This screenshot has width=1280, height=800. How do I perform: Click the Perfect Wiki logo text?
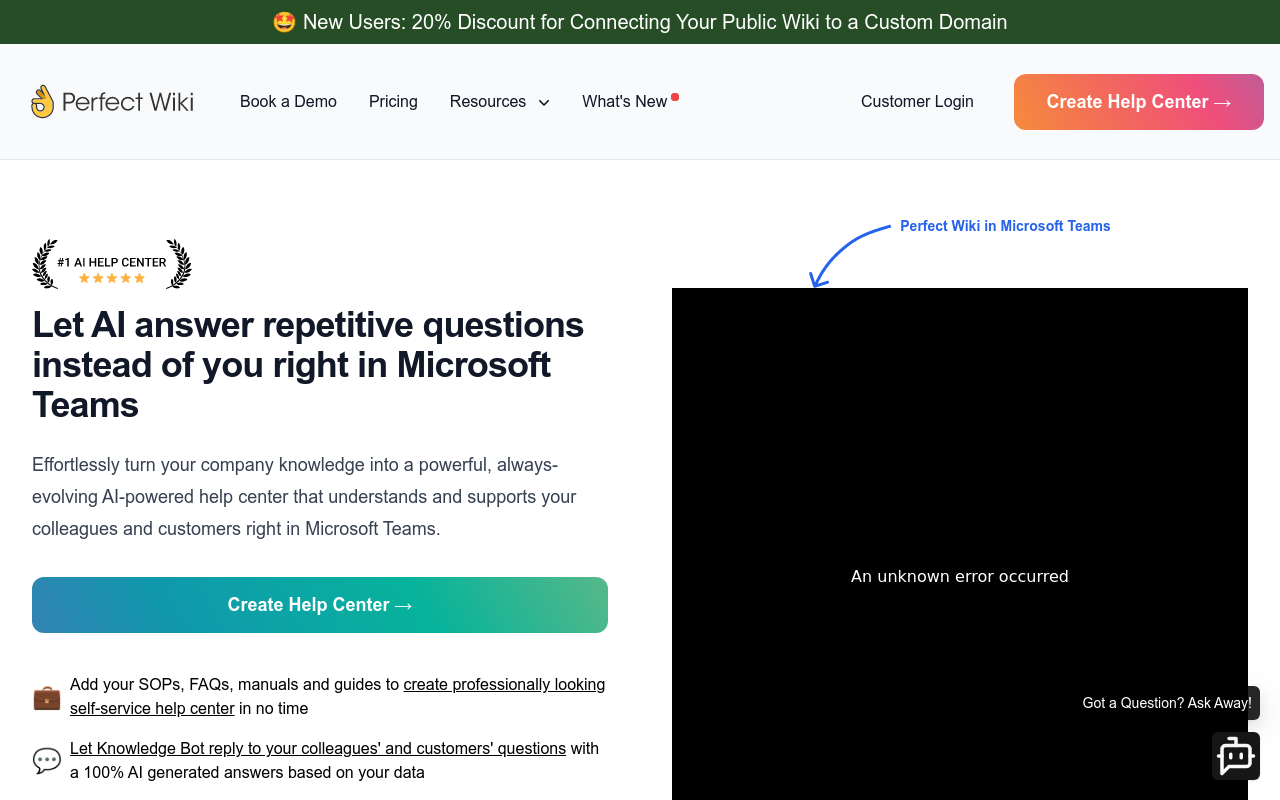(x=128, y=101)
